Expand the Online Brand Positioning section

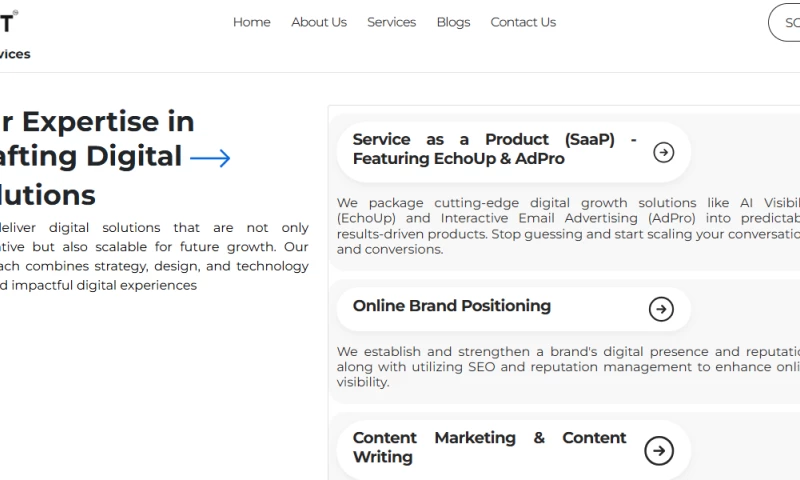point(452,306)
